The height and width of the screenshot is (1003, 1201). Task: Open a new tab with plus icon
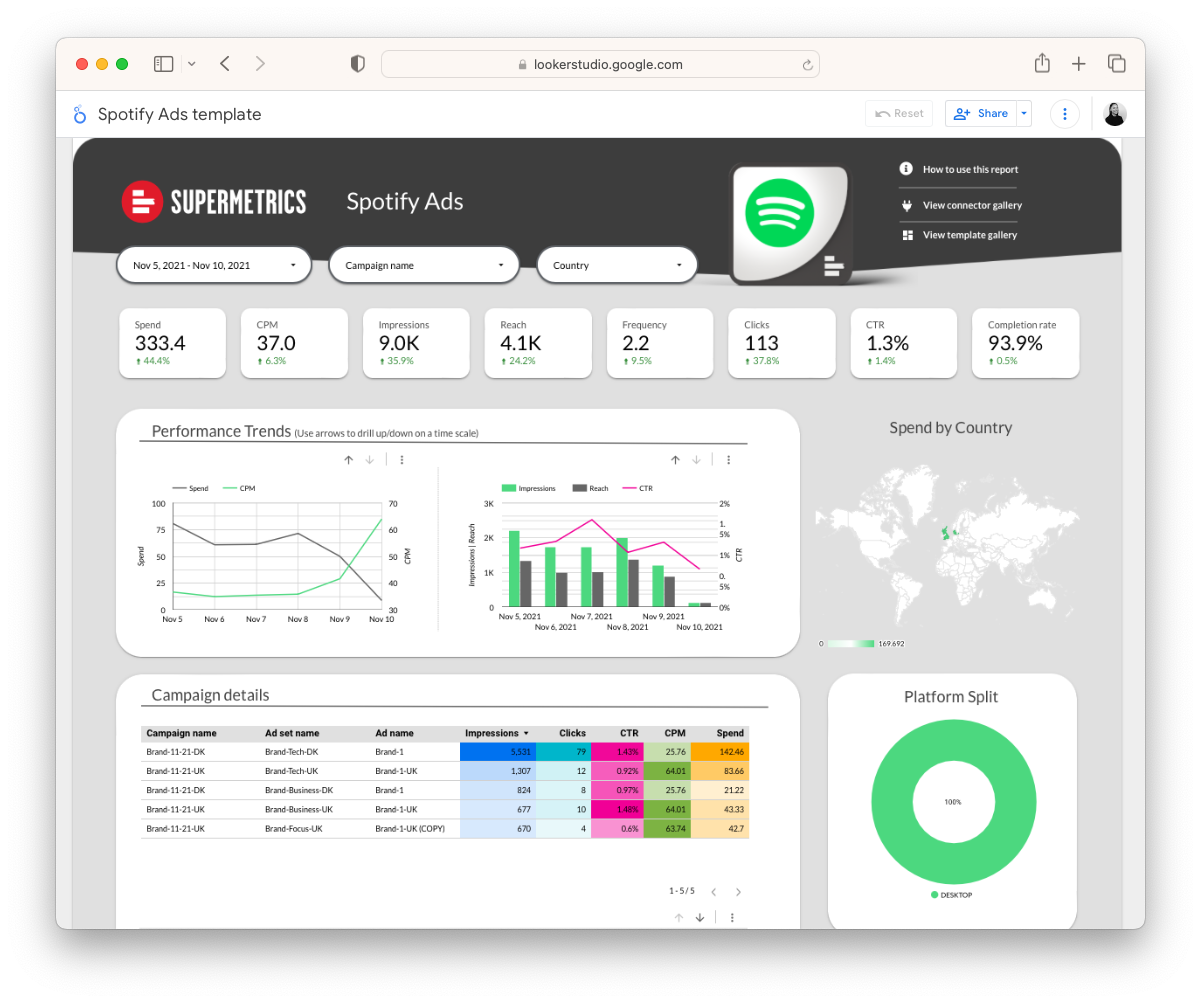(1078, 64)
